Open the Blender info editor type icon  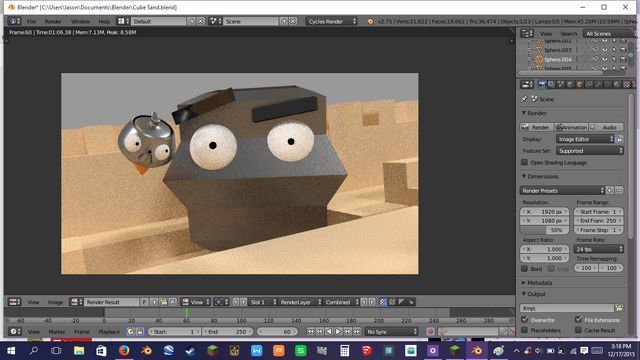pos(15,21)
